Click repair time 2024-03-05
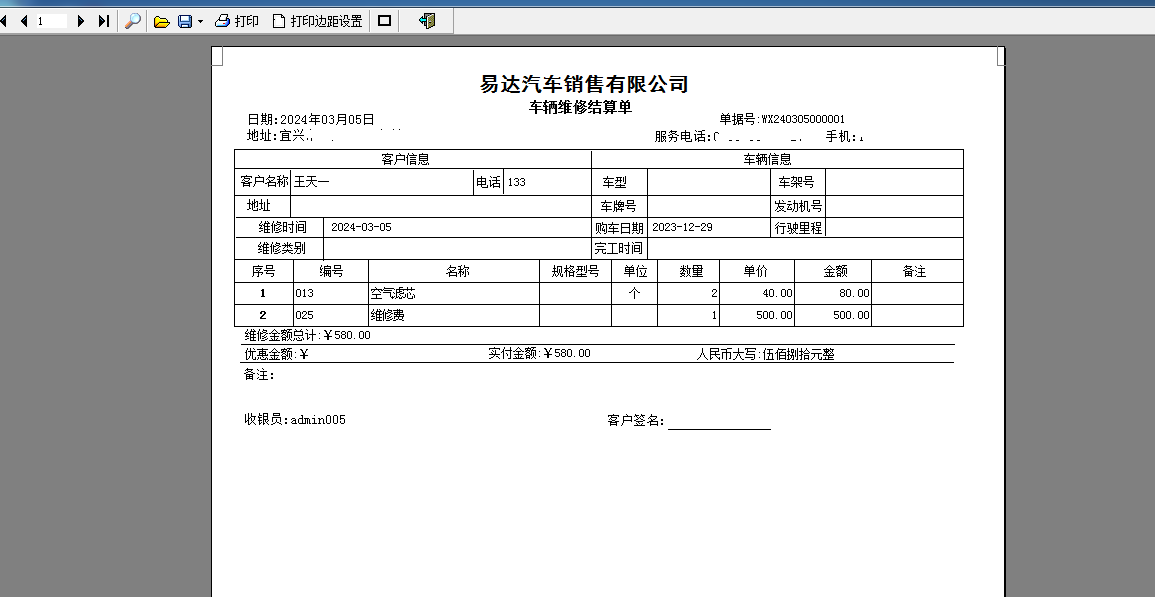 tap(361, 227)
